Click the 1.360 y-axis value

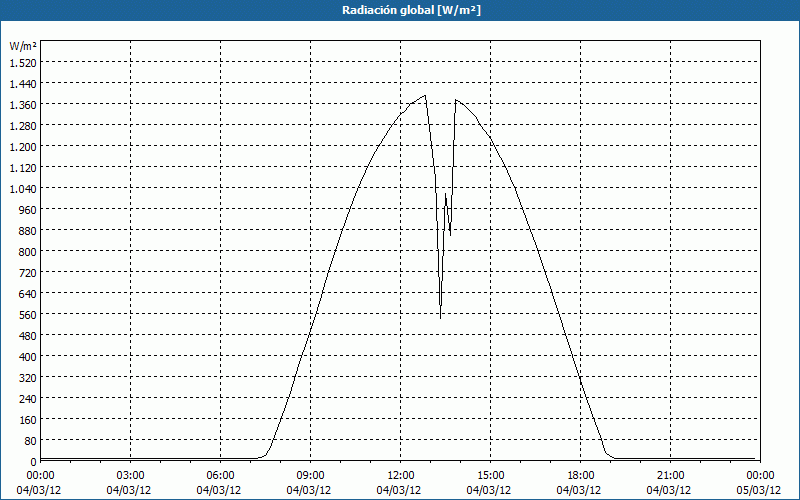click(23, 105)
